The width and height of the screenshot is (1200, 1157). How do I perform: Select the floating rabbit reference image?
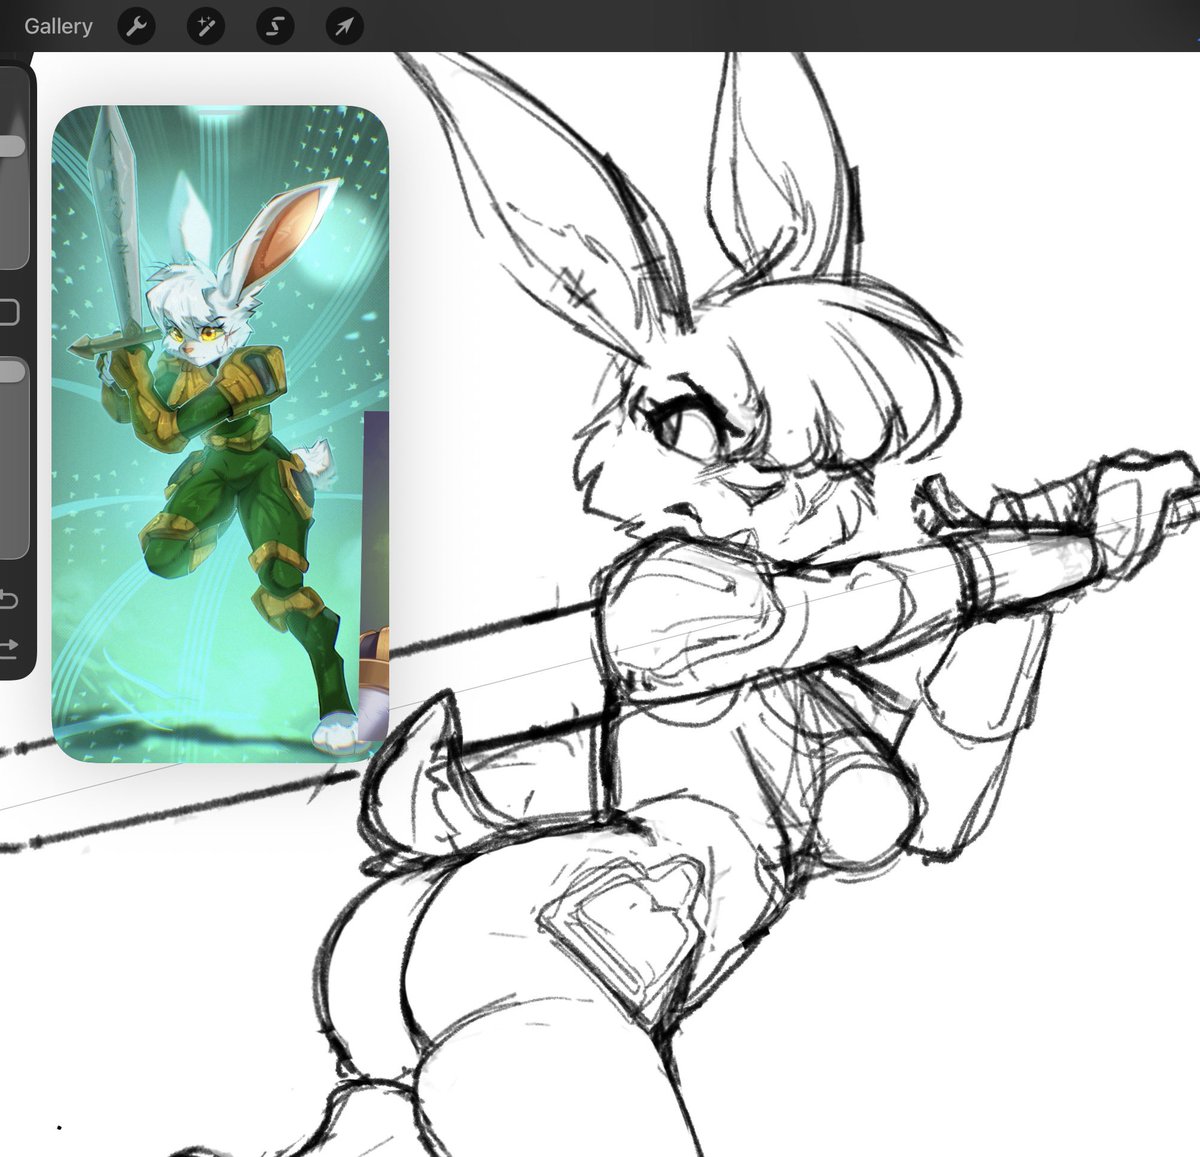[x=220, y=432]
